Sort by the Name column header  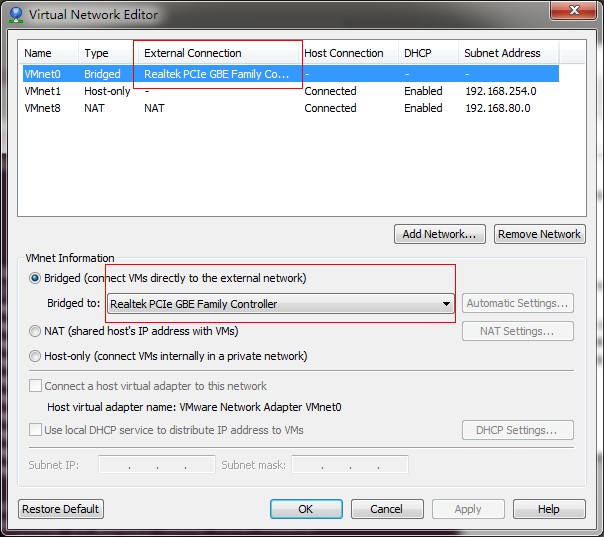pyautogui.click(x=49, y=53)
